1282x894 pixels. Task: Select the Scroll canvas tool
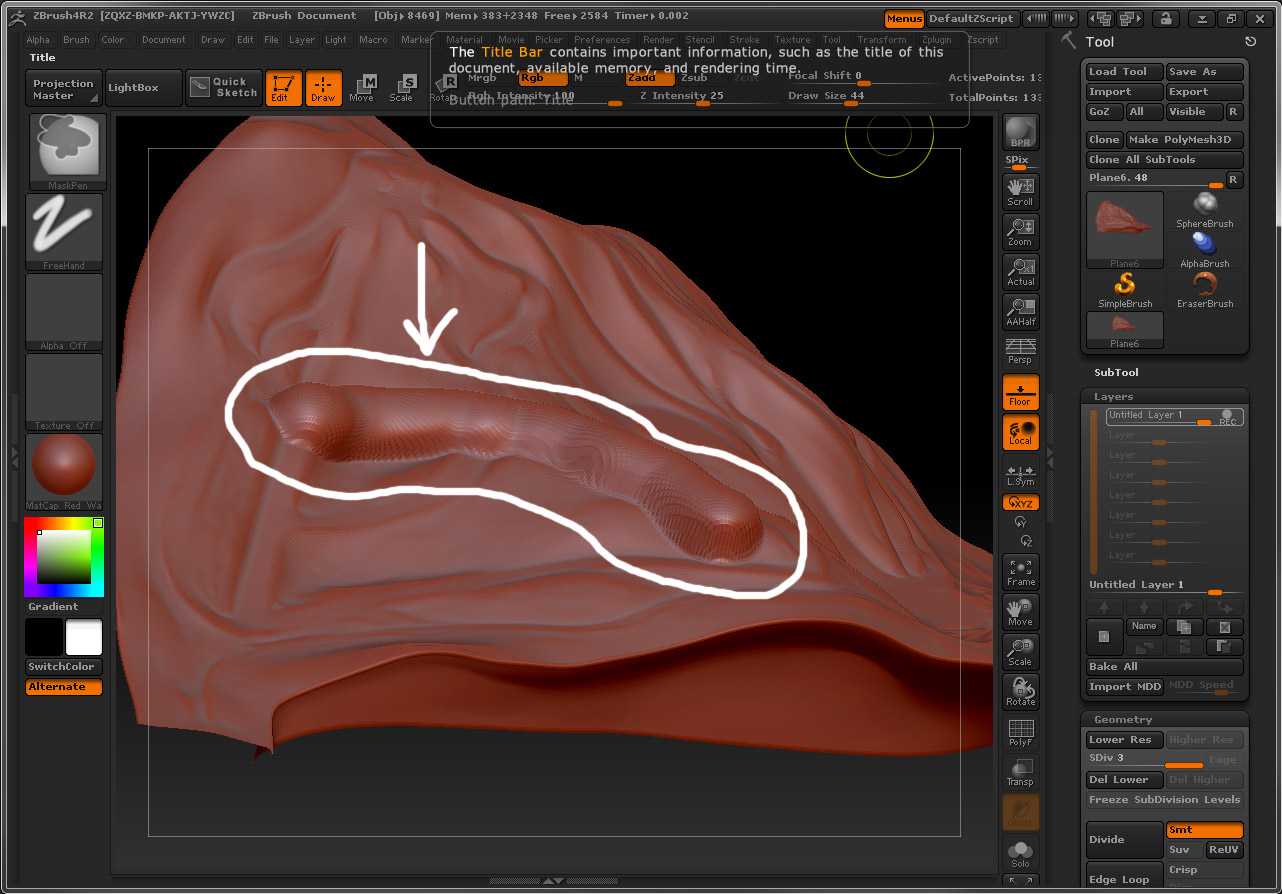tap(1020, 191)
